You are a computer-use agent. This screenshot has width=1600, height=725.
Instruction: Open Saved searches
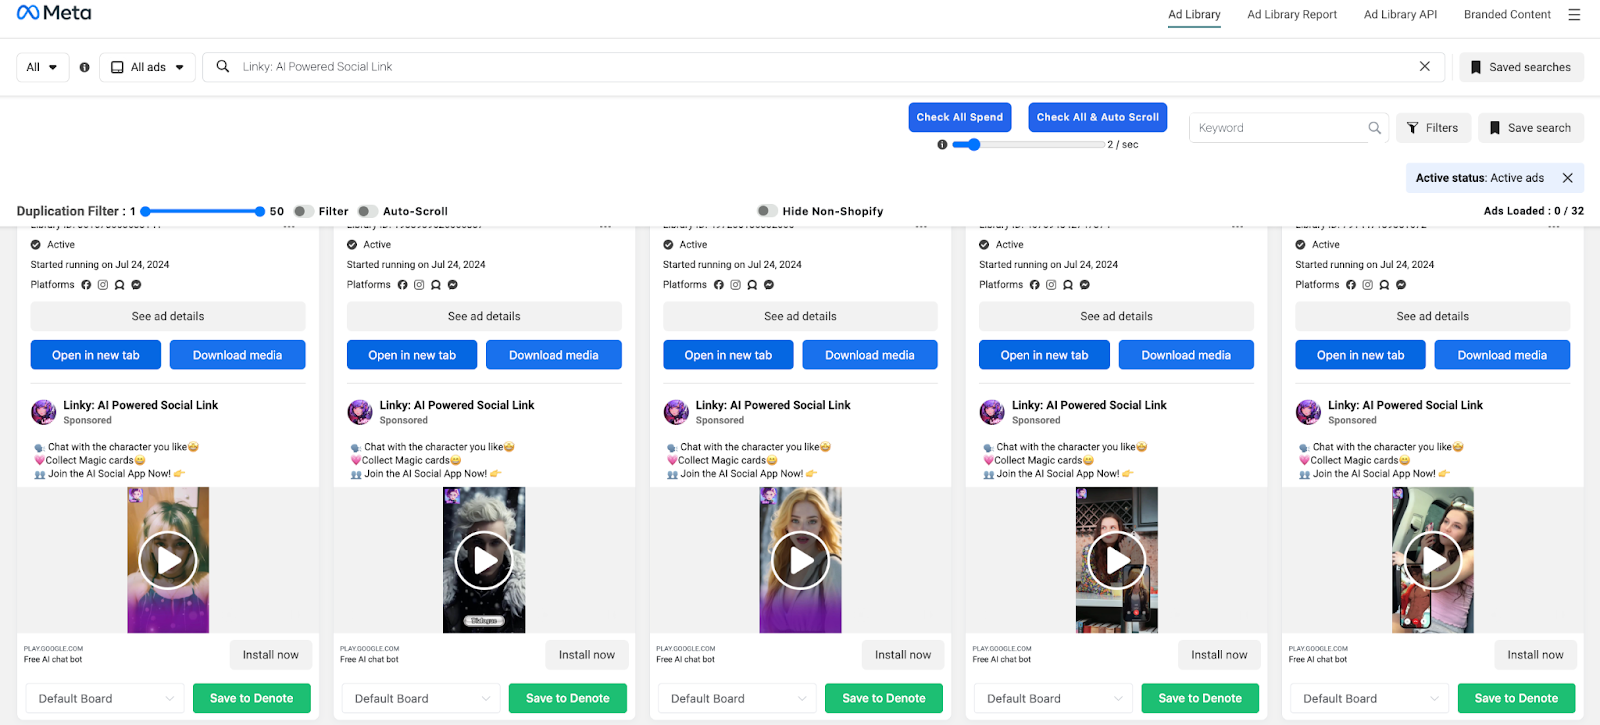[x=1521, y=67]
